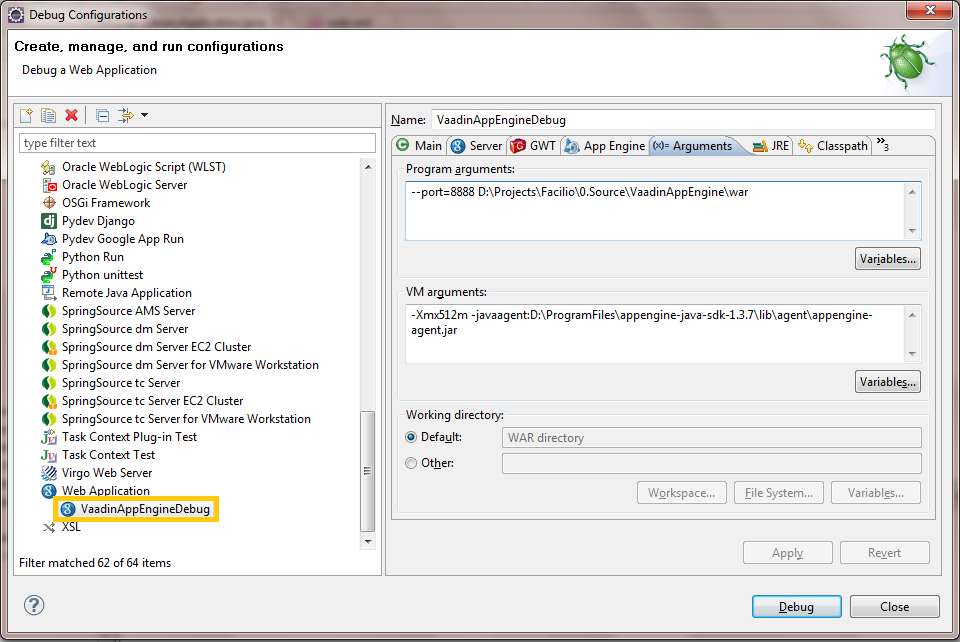
Task: Show hidden tabs via overflow chevron
Action: click(x=882, y=145)
